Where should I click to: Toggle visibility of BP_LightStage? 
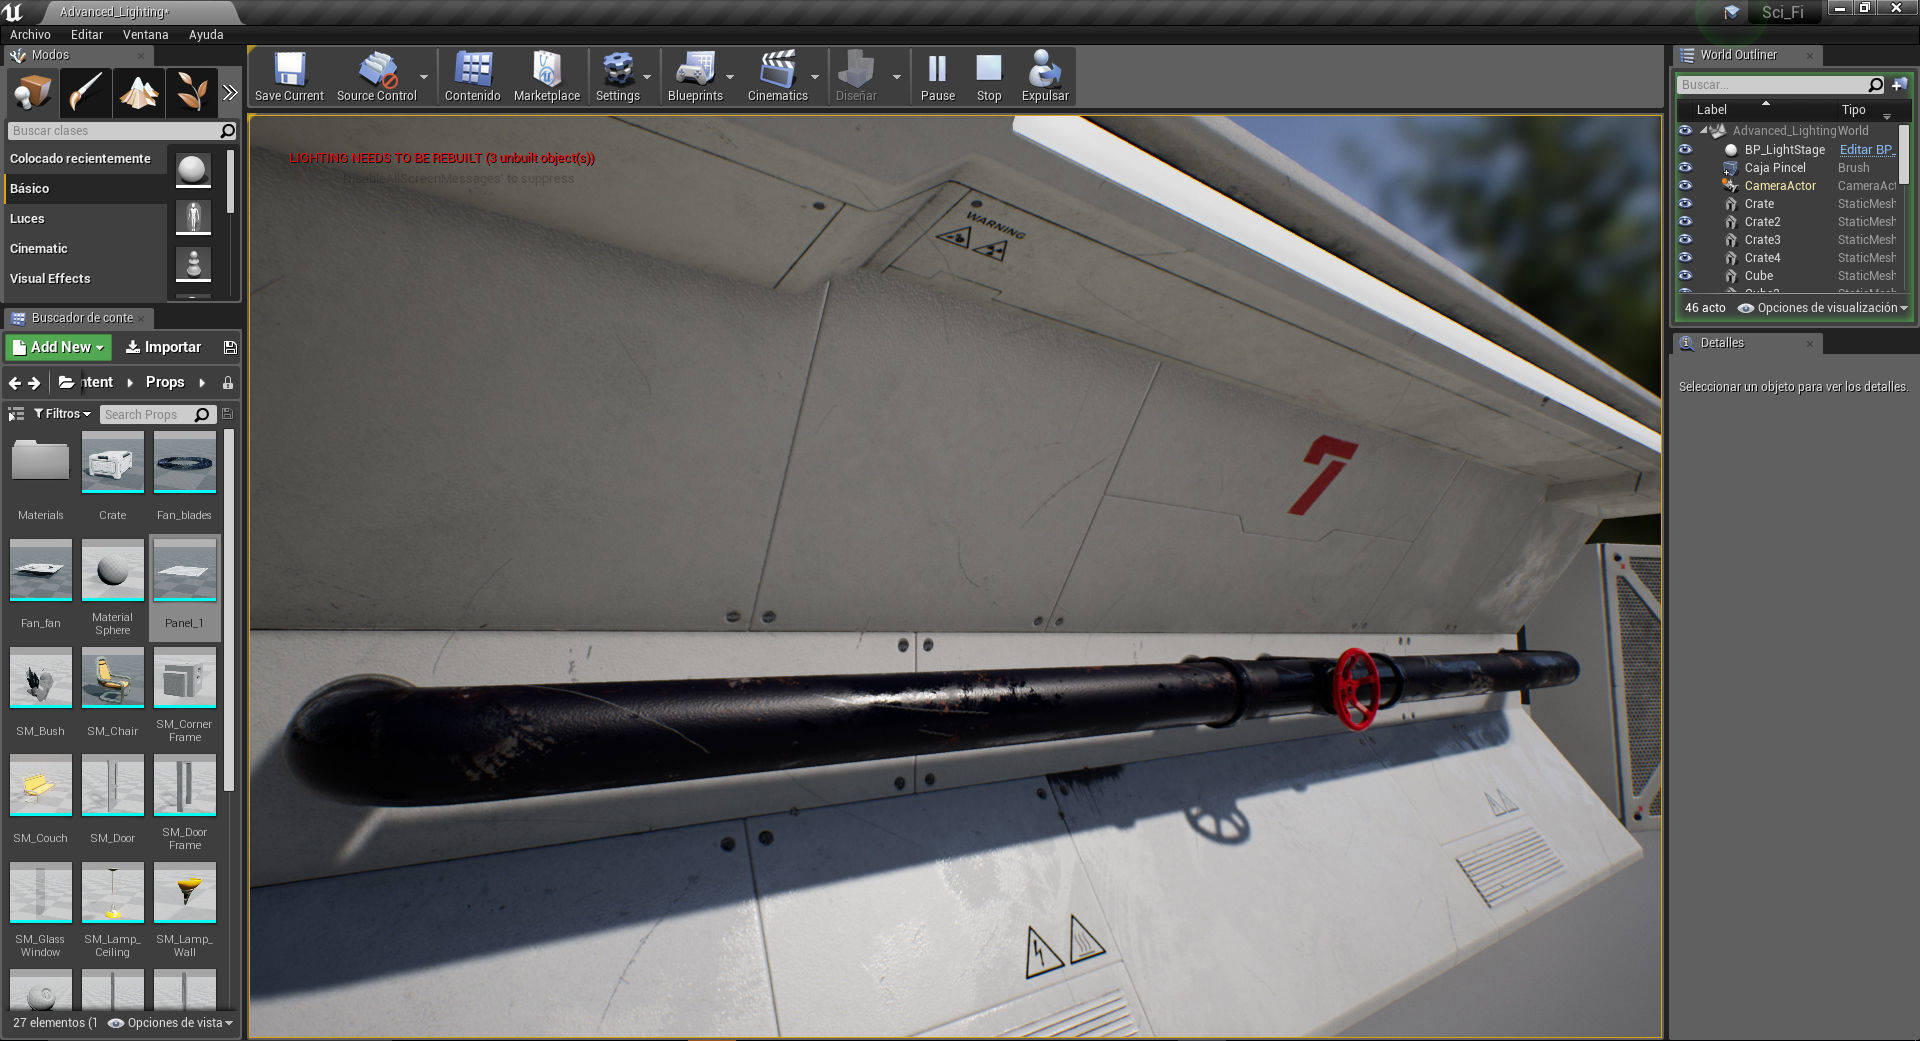coord(1685,149)
